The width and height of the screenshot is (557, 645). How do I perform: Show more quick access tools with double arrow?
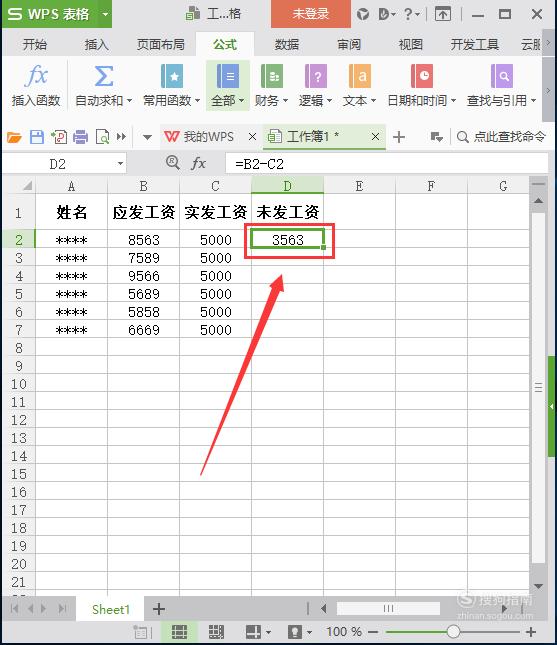[121, 136]
